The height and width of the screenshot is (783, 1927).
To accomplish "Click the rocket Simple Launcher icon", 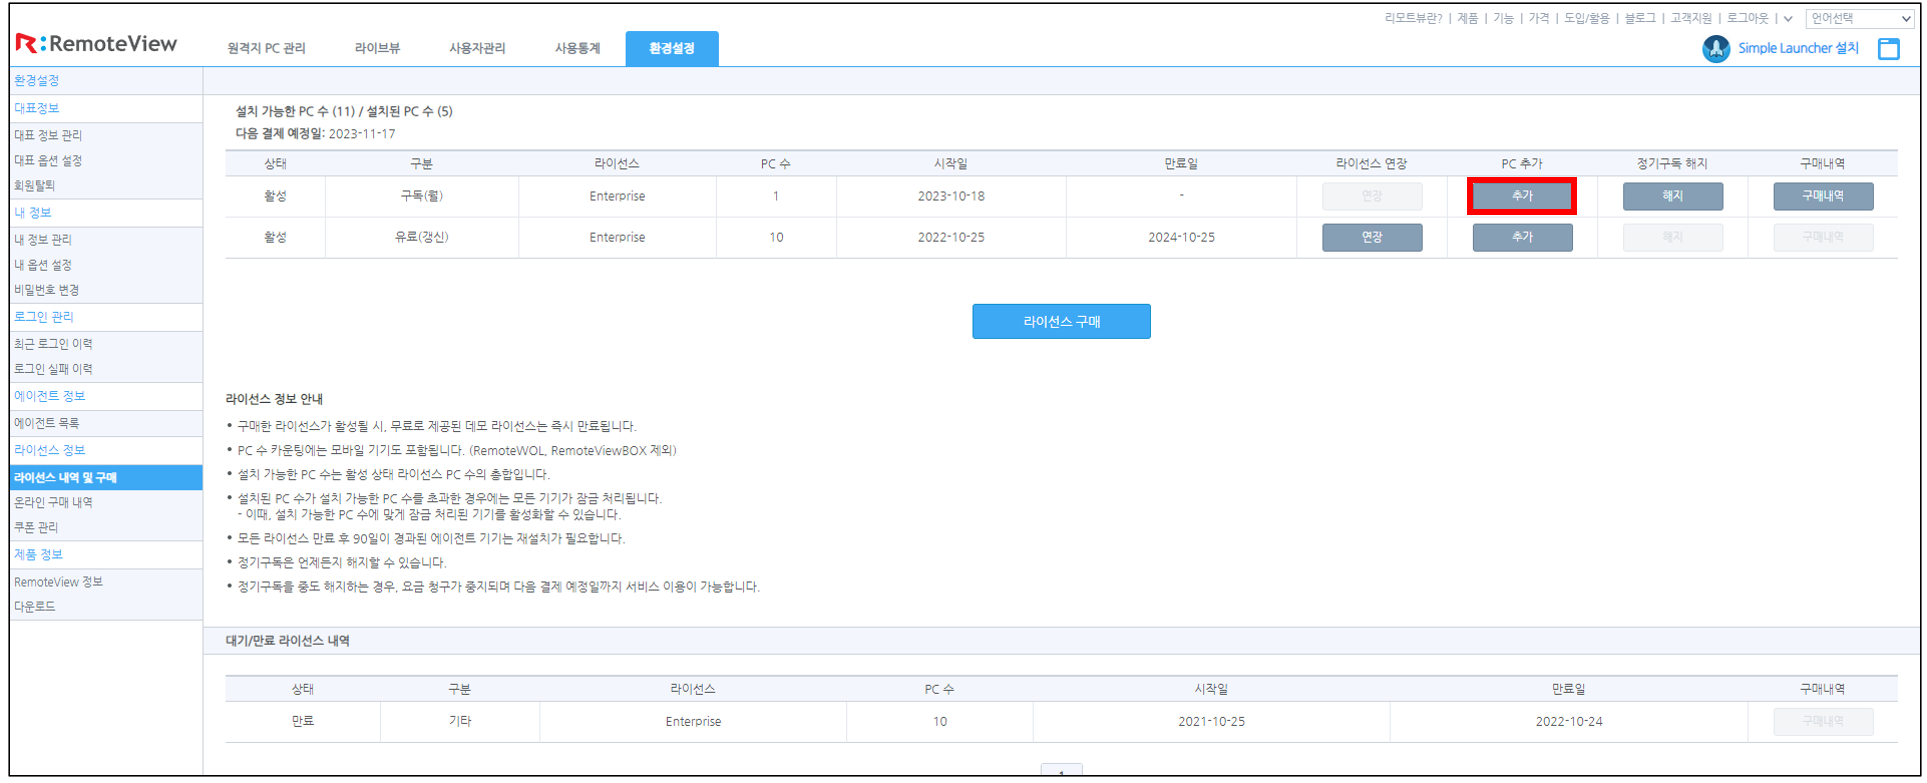I will point(1716,48).
